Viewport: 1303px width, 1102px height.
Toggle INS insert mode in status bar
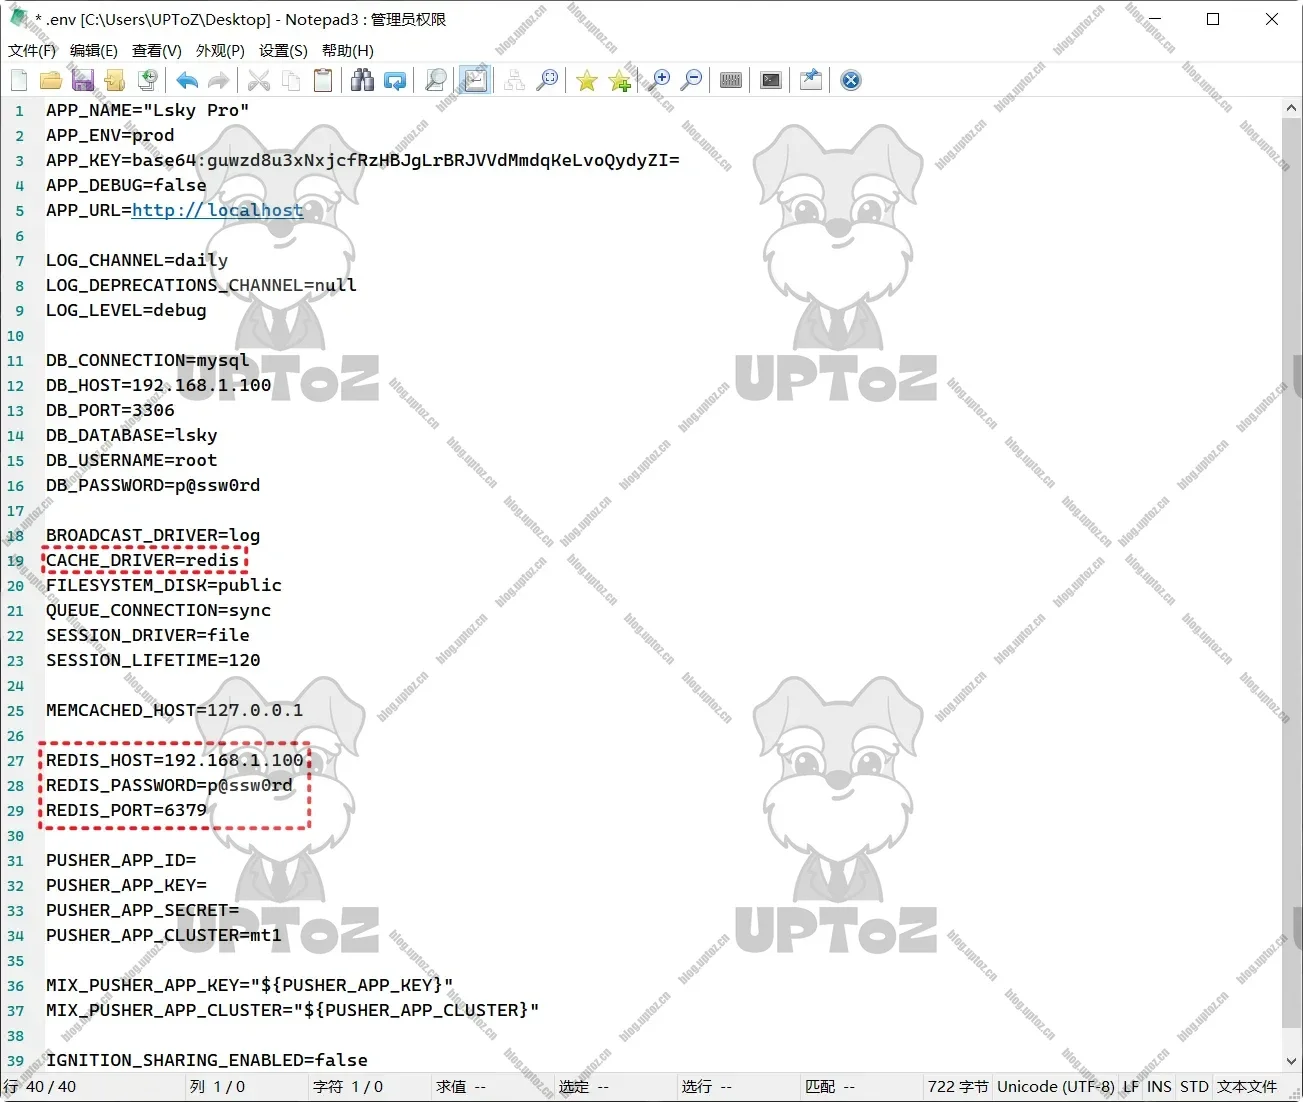[x=1159, y=1087]
